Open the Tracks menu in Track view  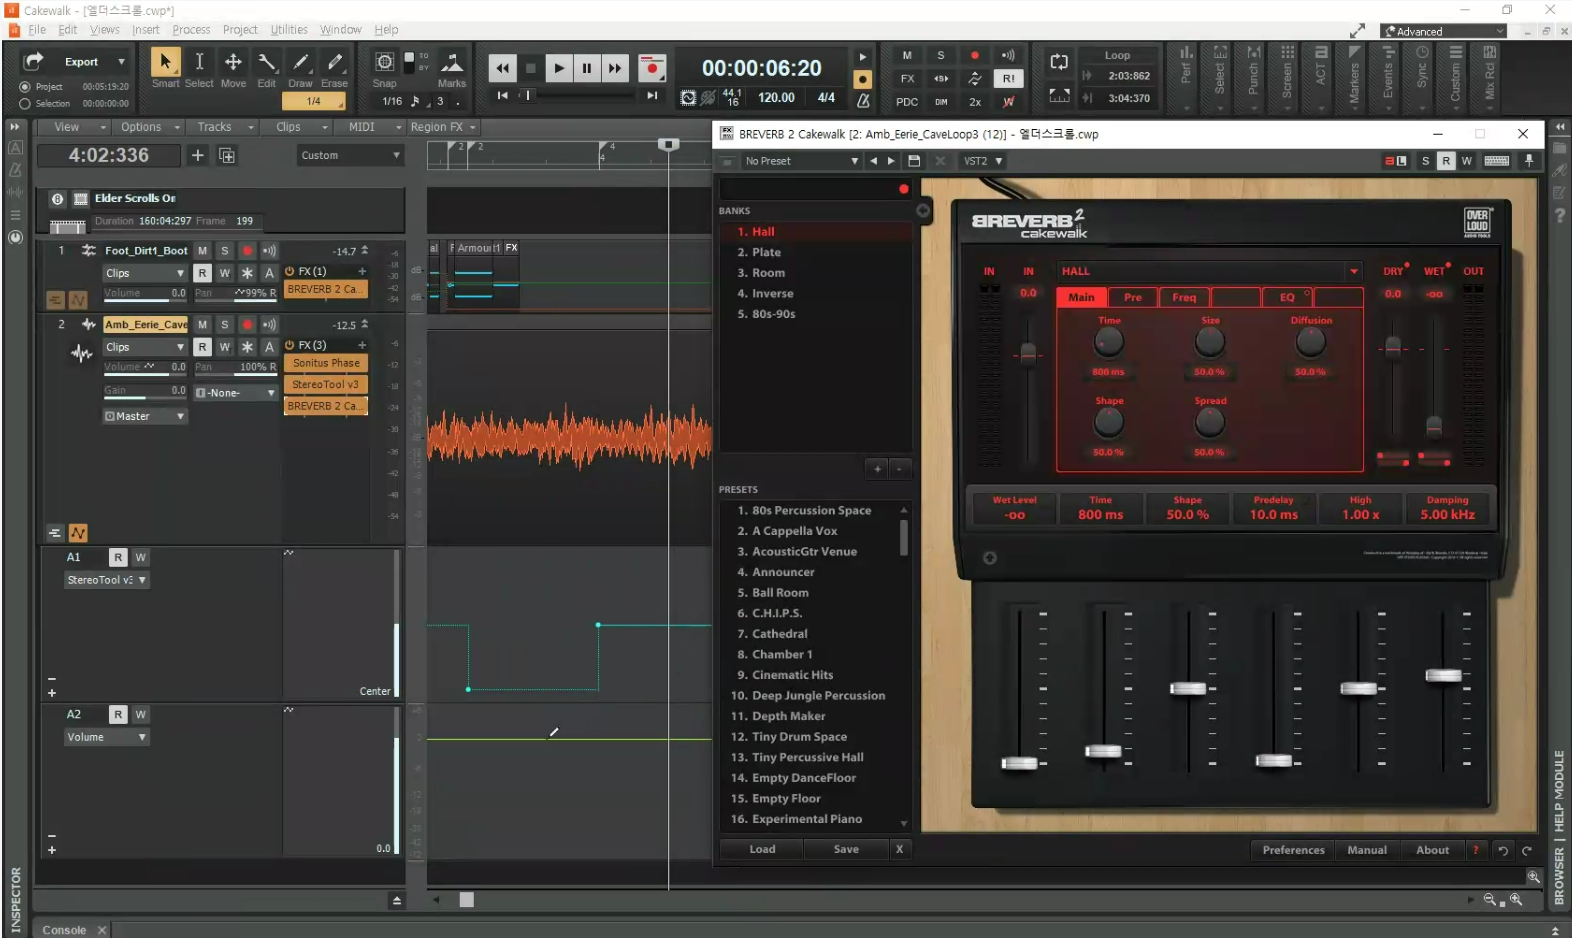tap(225, 127)
